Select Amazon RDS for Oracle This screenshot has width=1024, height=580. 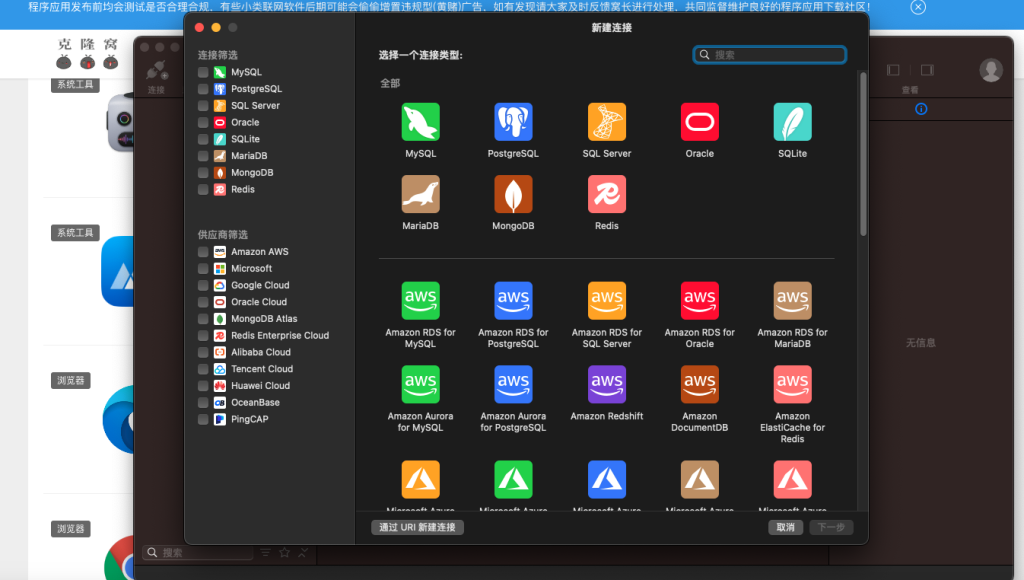tap(699, 300)
